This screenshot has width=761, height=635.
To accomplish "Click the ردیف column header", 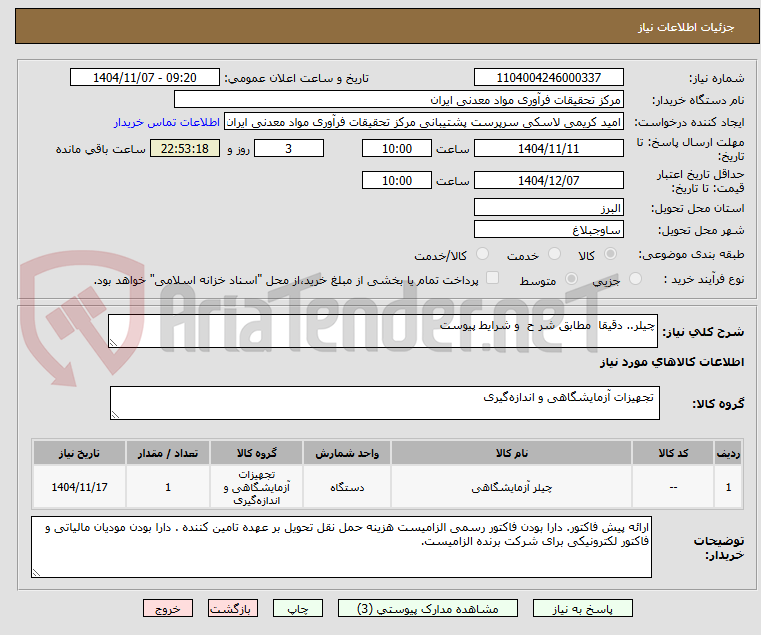I will pos(728,453).
